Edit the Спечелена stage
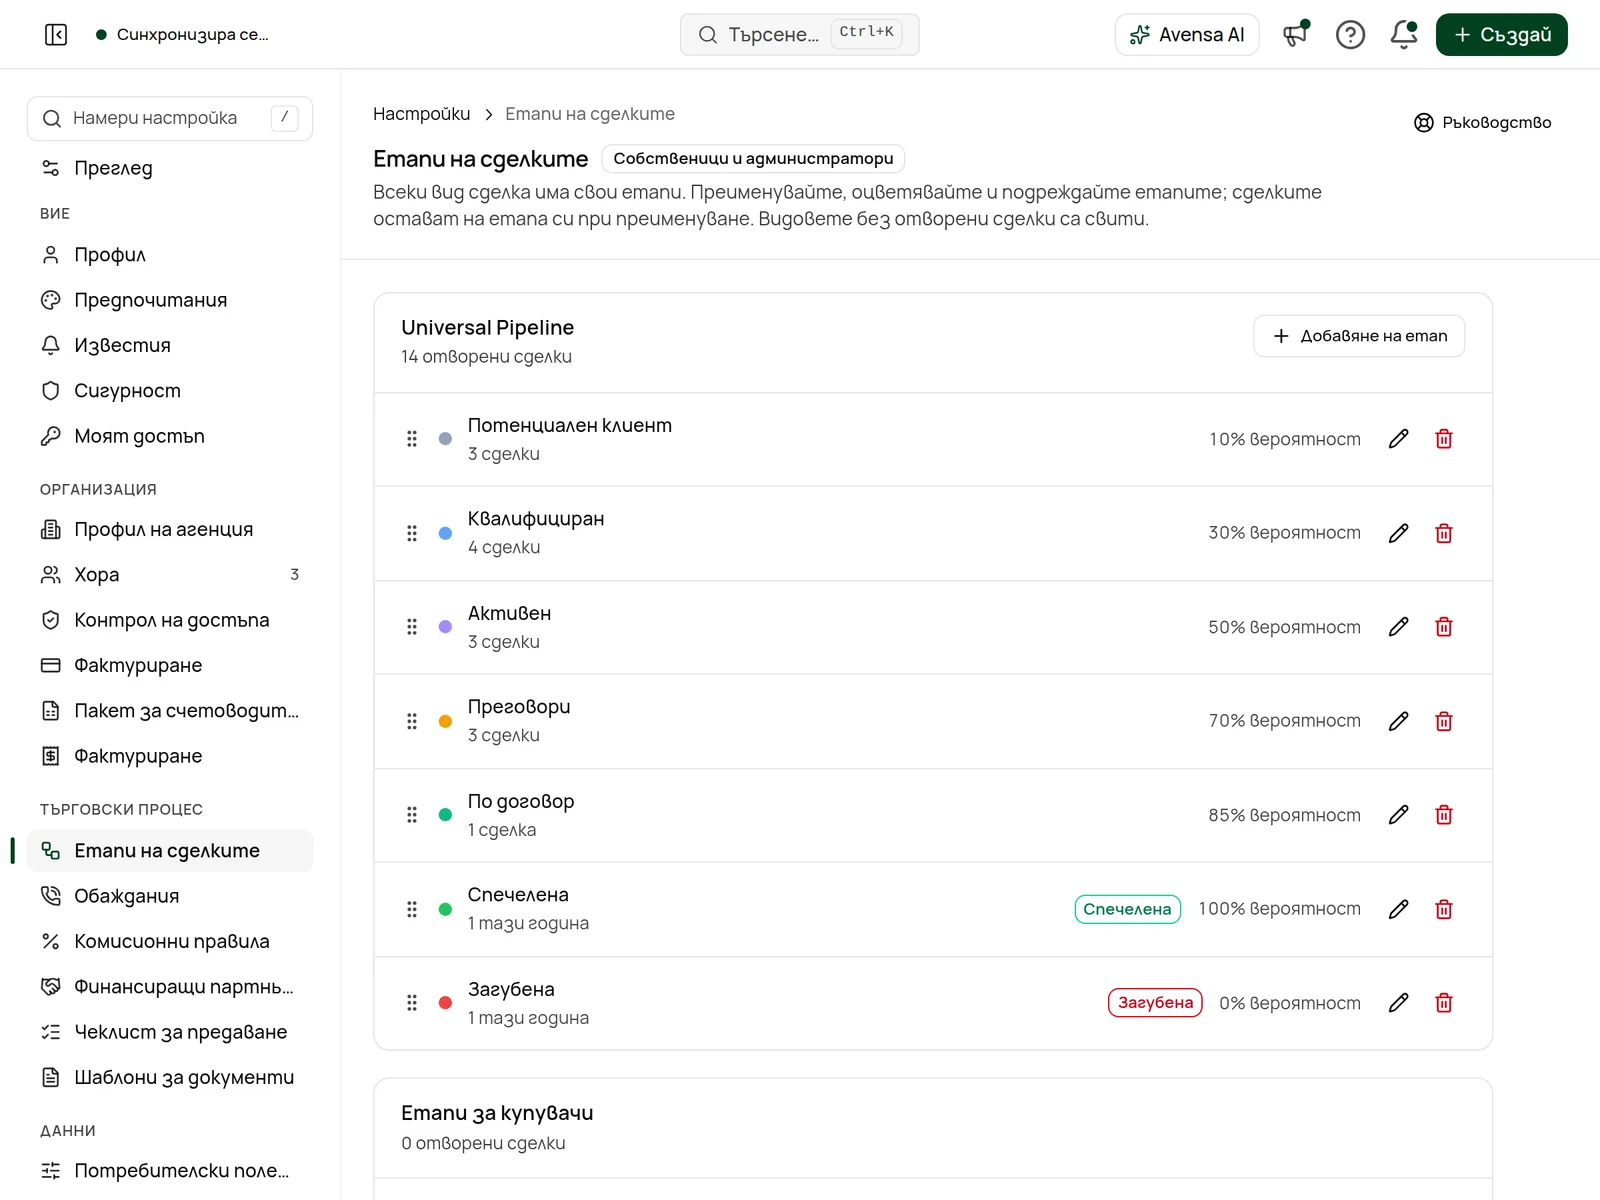This screenshot has width=1600, height=1200. [1398, 909]
